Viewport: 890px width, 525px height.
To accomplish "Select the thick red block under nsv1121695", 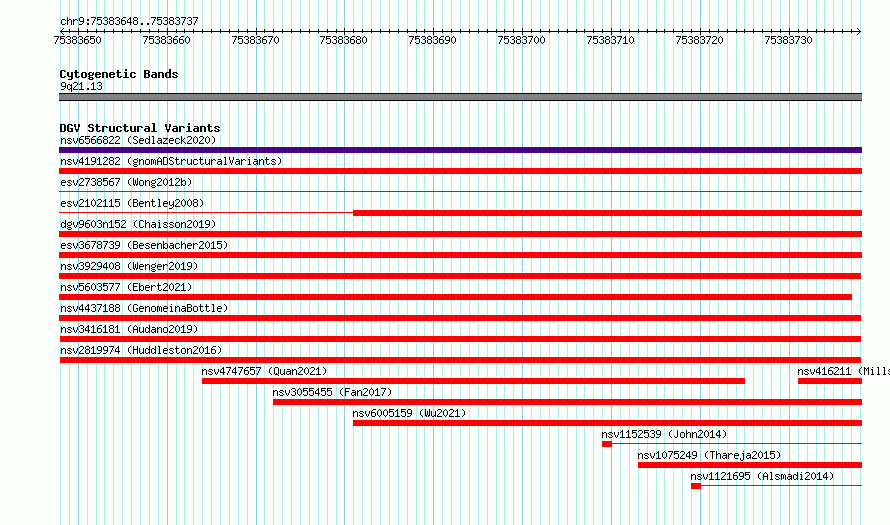I will tap(696, 486).
